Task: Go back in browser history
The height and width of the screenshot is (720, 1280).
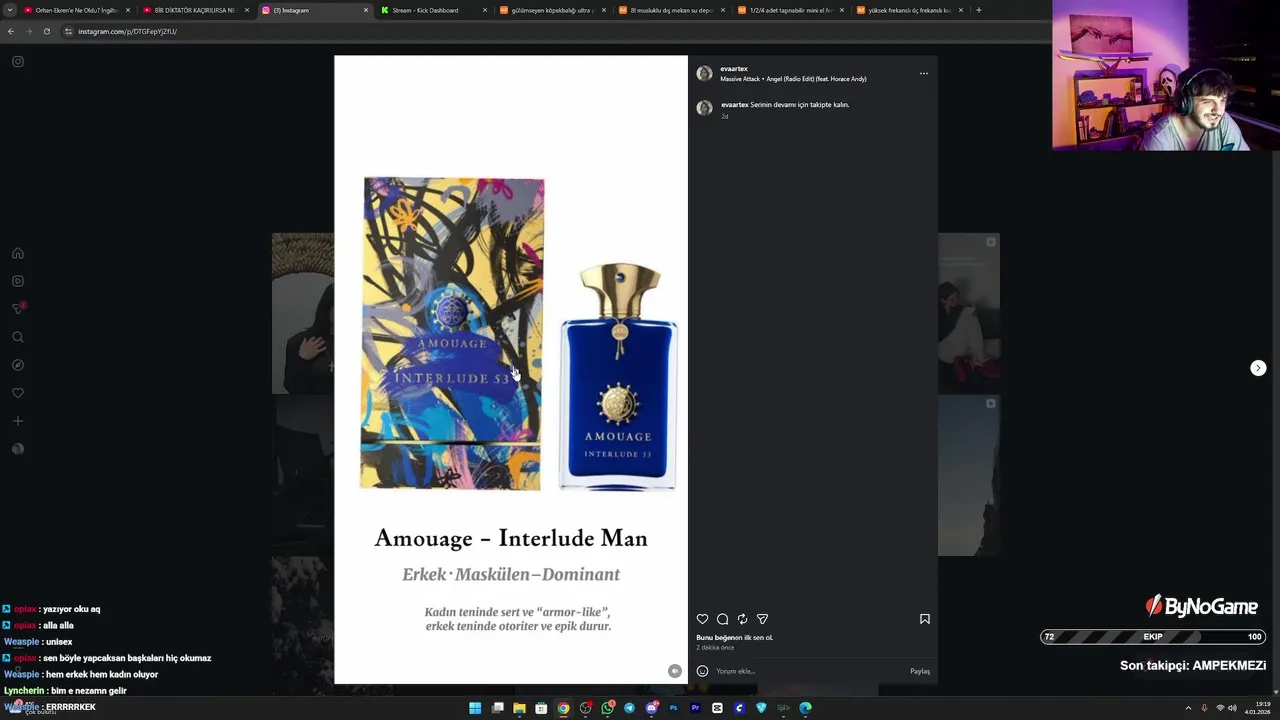Action: pyautogui.click(x=11, y=31)
